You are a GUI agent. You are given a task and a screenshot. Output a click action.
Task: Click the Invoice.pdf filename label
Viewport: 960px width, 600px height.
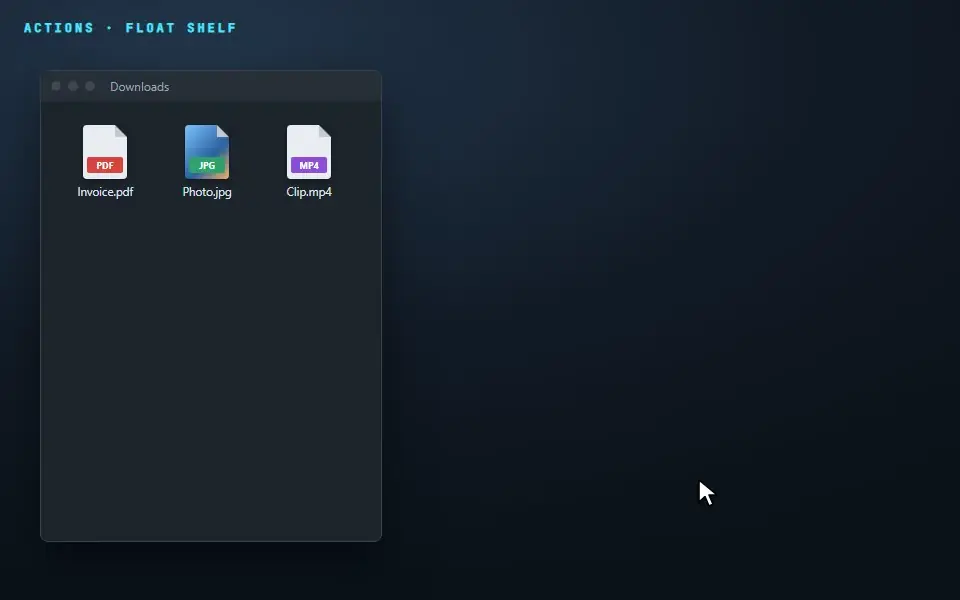point(105,192)
